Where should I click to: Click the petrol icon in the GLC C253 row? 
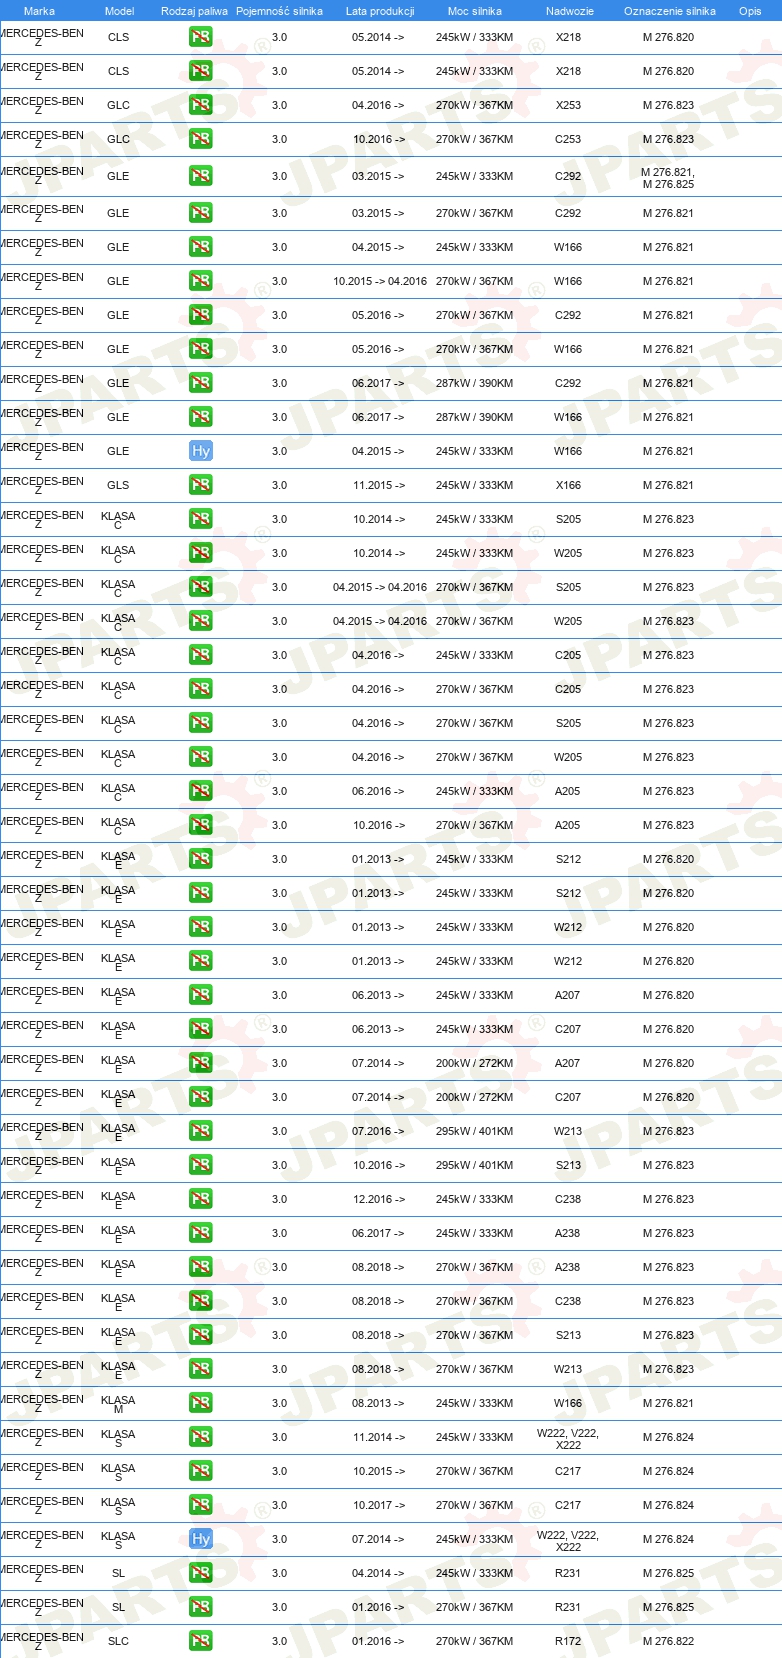[x=201, y=139]
